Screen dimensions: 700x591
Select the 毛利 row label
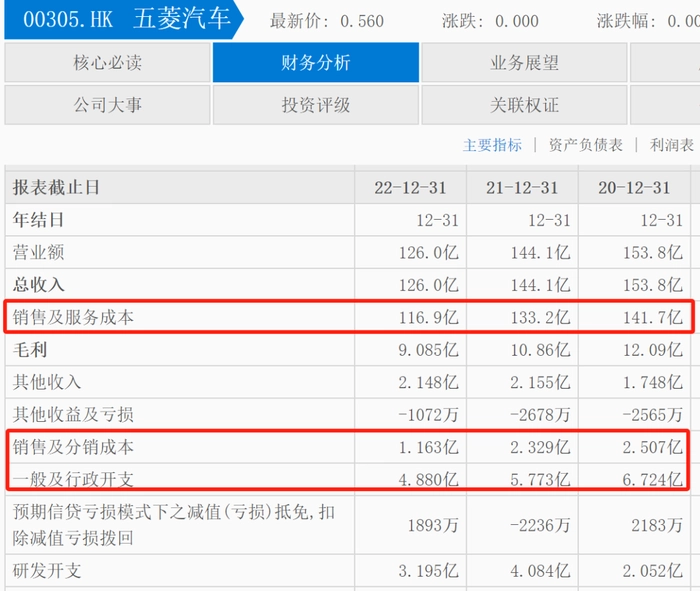click(x=30, y=350)
